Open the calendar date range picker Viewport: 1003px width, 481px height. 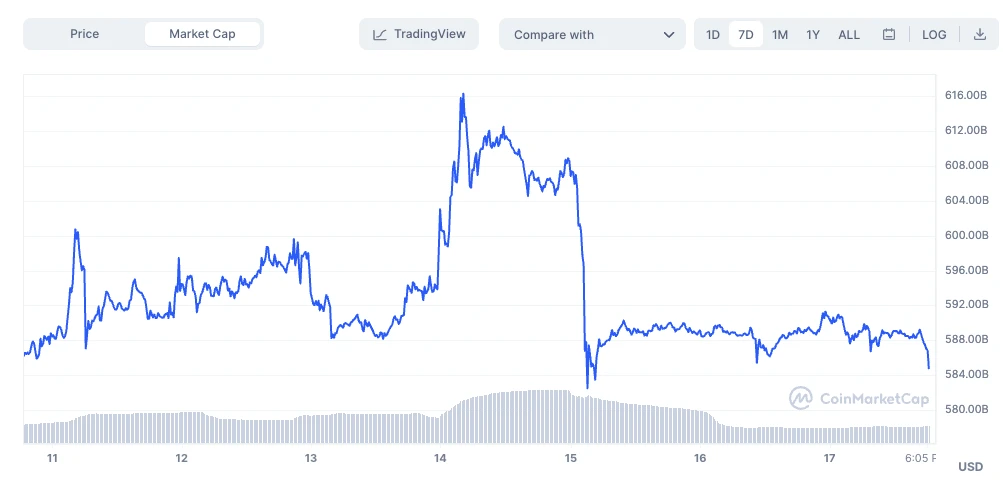[x=889, y=35]
